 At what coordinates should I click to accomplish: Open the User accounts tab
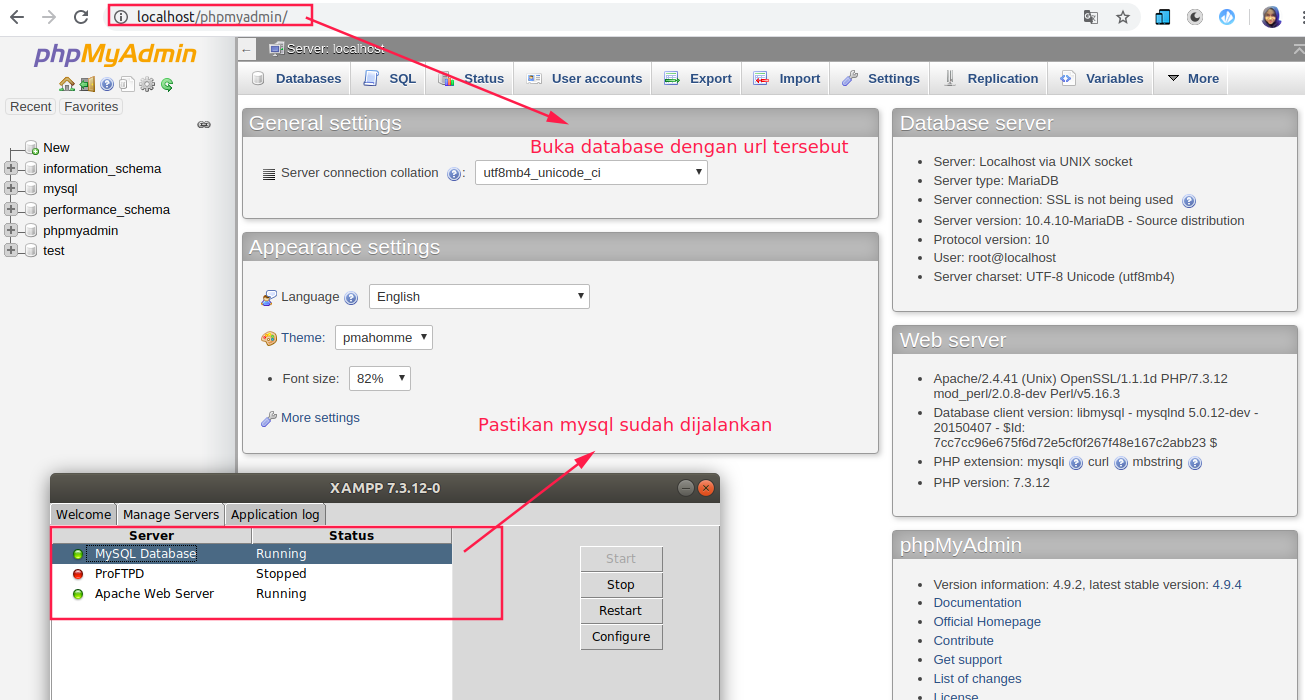(584, 78)
